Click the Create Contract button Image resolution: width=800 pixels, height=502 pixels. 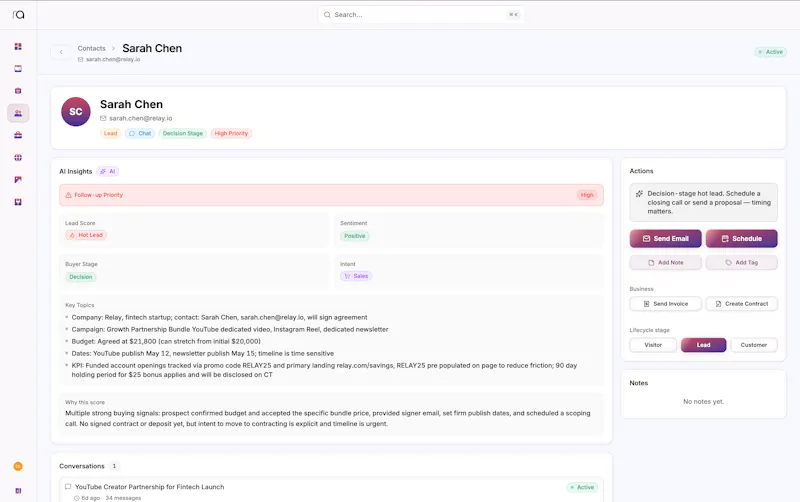741,304
